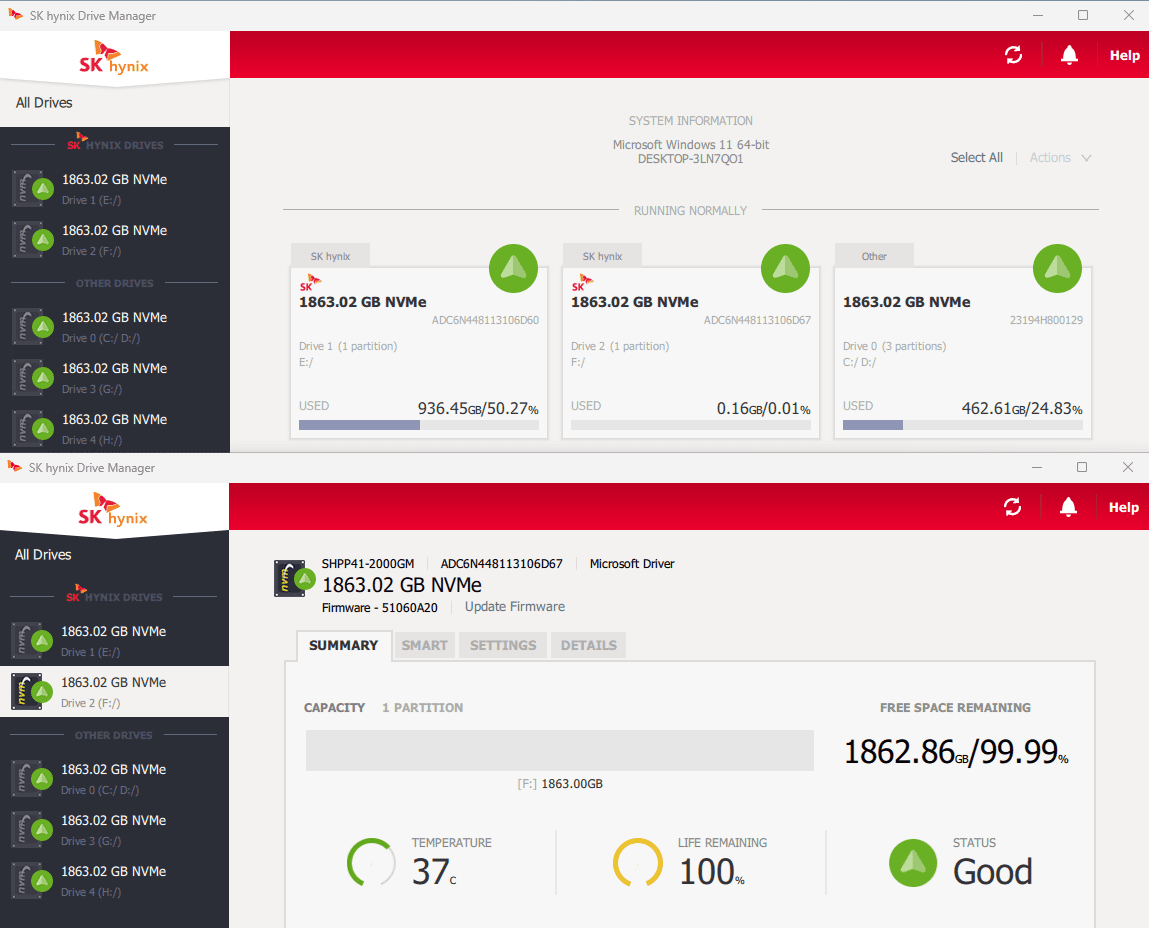Click '1862.86GB/99.99%' free space value
The width and height of the screenshot is (1149, 928).
pos(956,752)
